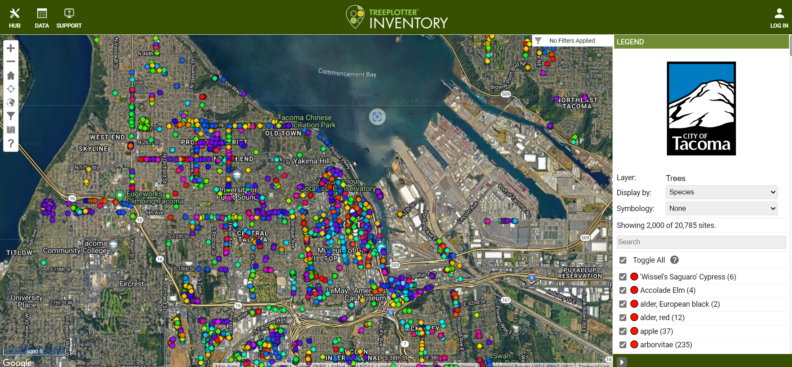Image resolution: width=792 pixels, height=367 pixels.
Task: Click the capture marker in Commencement Bay
Action: point(377,117)
